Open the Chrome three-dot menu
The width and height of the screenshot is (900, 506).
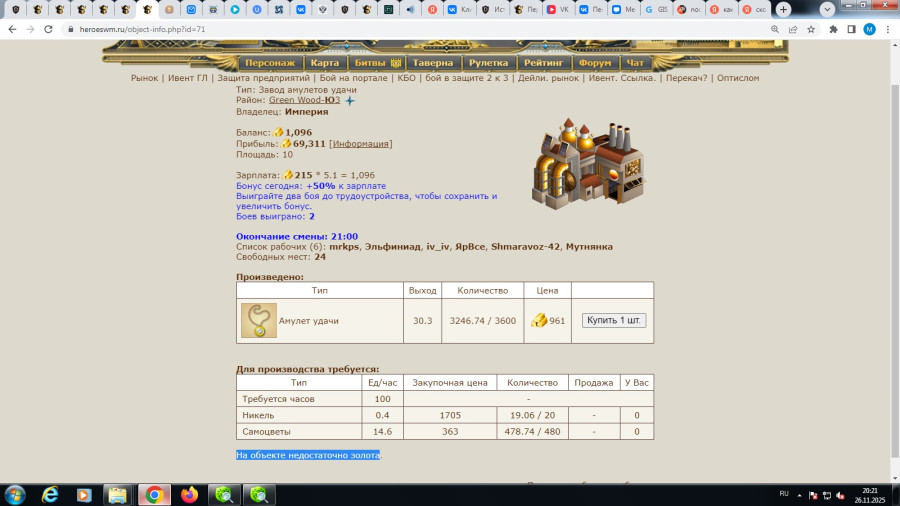886,29
